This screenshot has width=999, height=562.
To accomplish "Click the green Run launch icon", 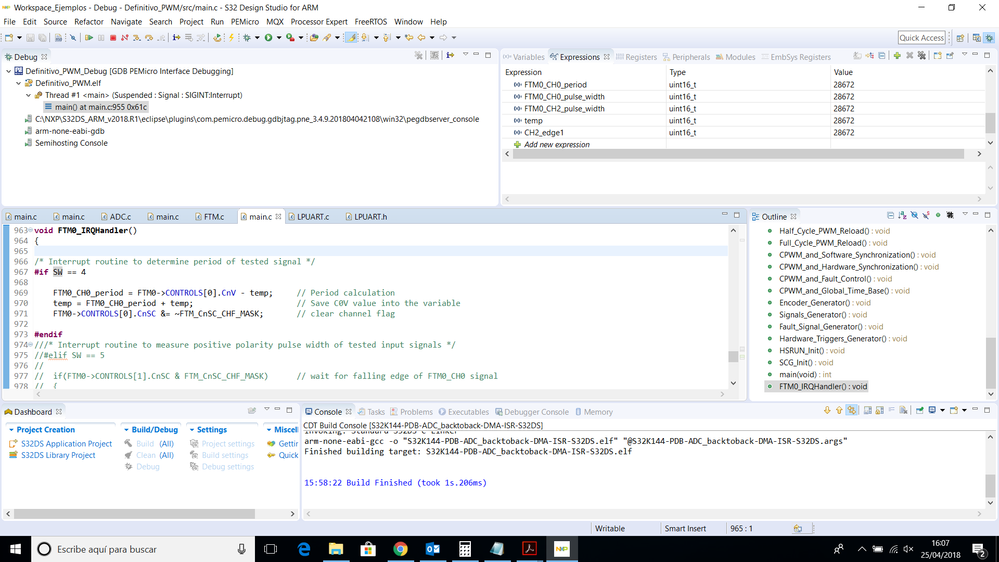I will [268, 38].
